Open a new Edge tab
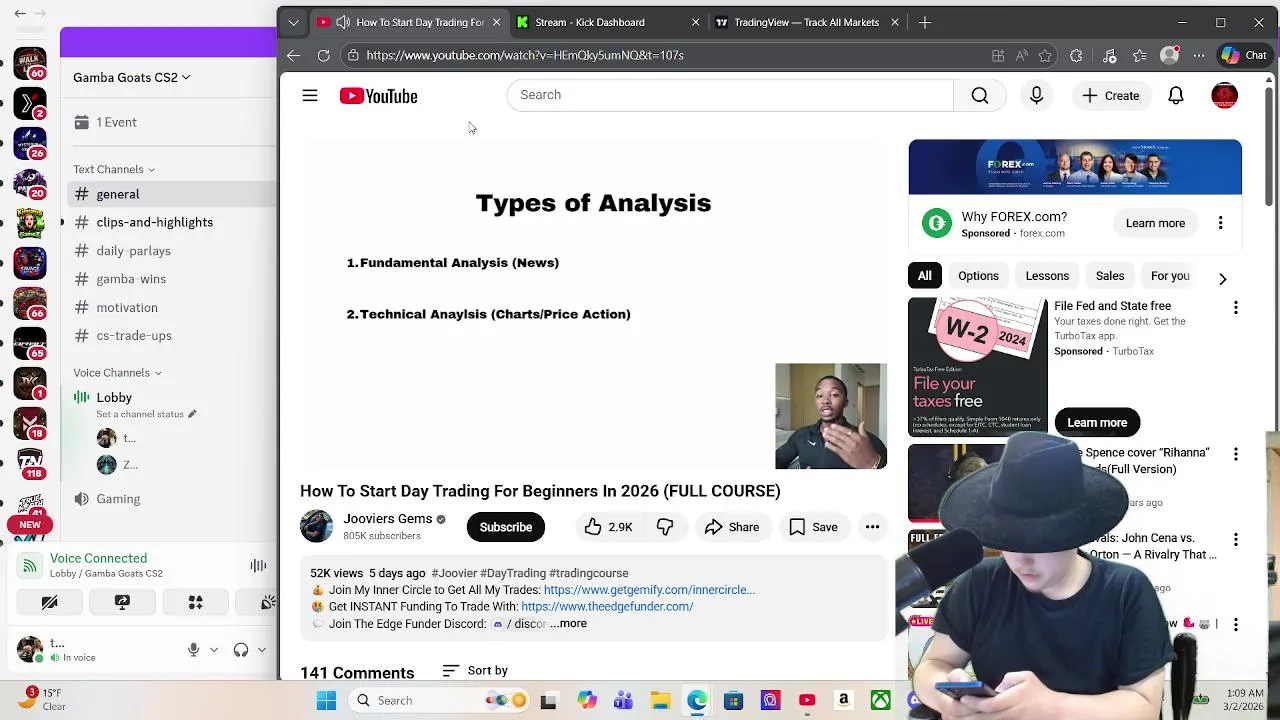The height and width of the screenshot is (720, 1280). [925, 22]
